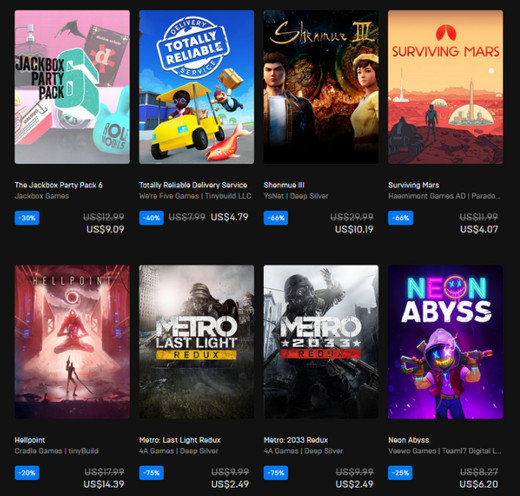This screenshot has width=520, height=496.
Task: Click the -20% discount badge under Hellpoint
Action: [27, 473]
